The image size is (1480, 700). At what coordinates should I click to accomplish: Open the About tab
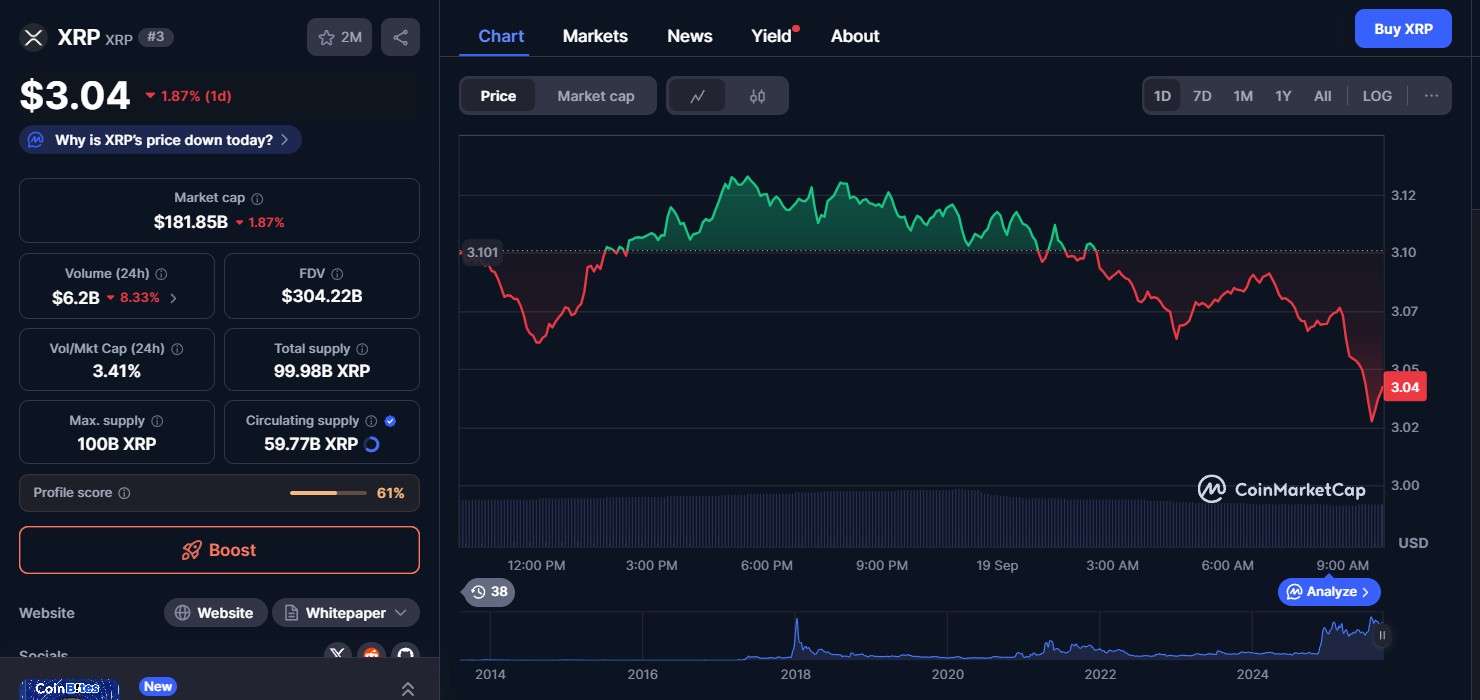(855, 36)
